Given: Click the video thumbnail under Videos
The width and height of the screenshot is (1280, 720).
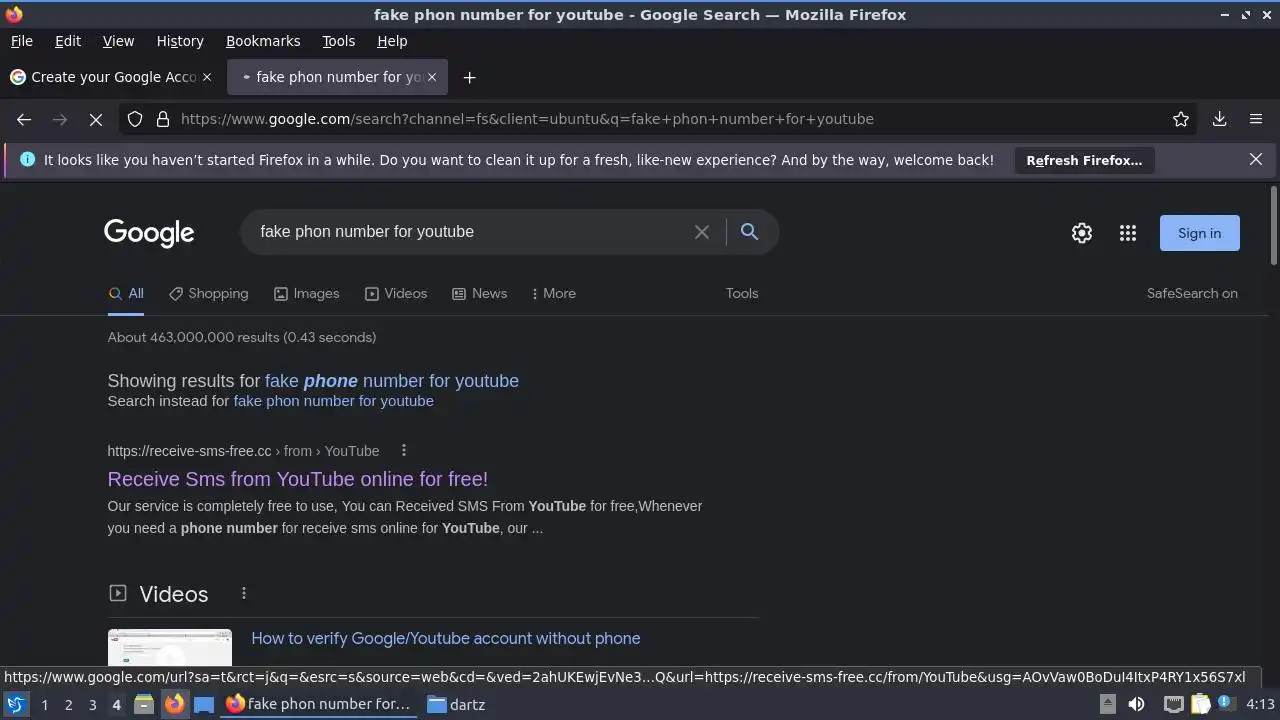Looking at the screenshot, I should [x=170, y=648].
